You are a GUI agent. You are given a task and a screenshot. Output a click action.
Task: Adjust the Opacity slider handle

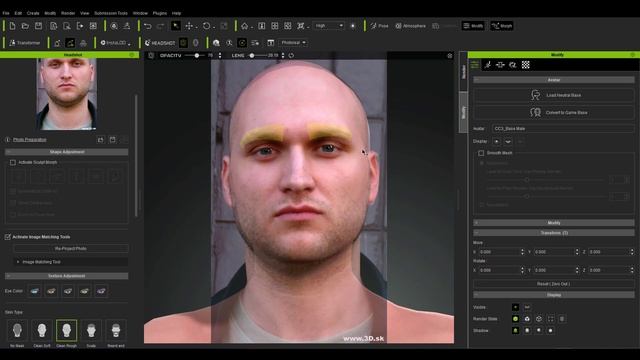pyautogui.click(x=197, y=56)
